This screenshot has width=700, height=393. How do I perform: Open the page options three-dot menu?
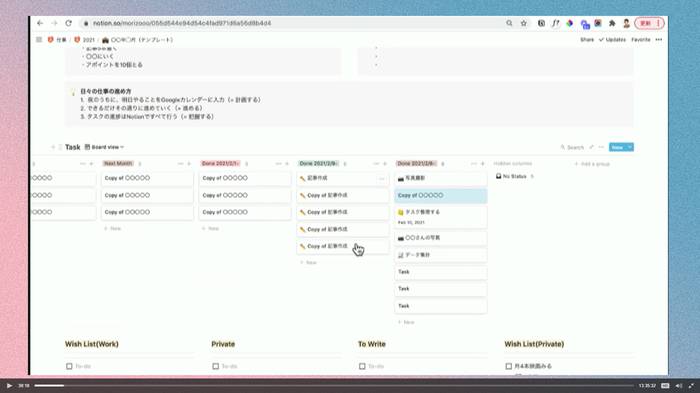pos(659,40)
